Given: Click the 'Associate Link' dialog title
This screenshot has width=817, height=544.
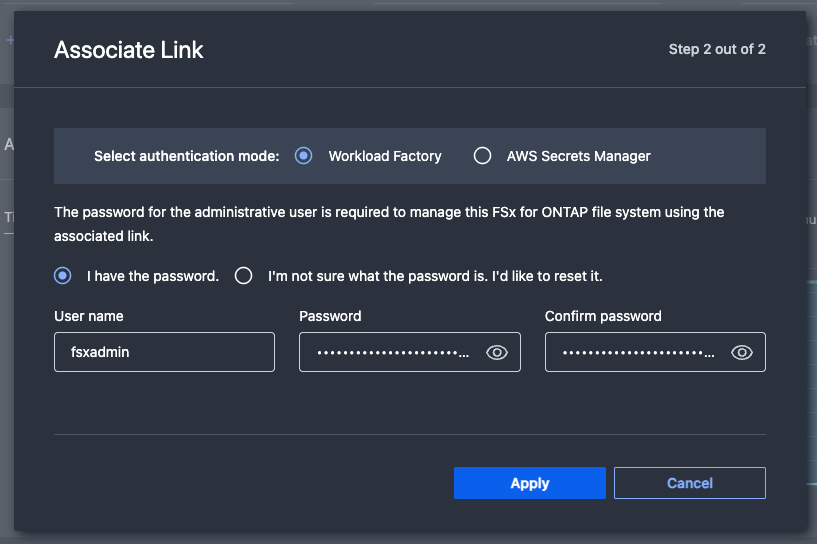Looking at the screenshot, I should (129, 50).
